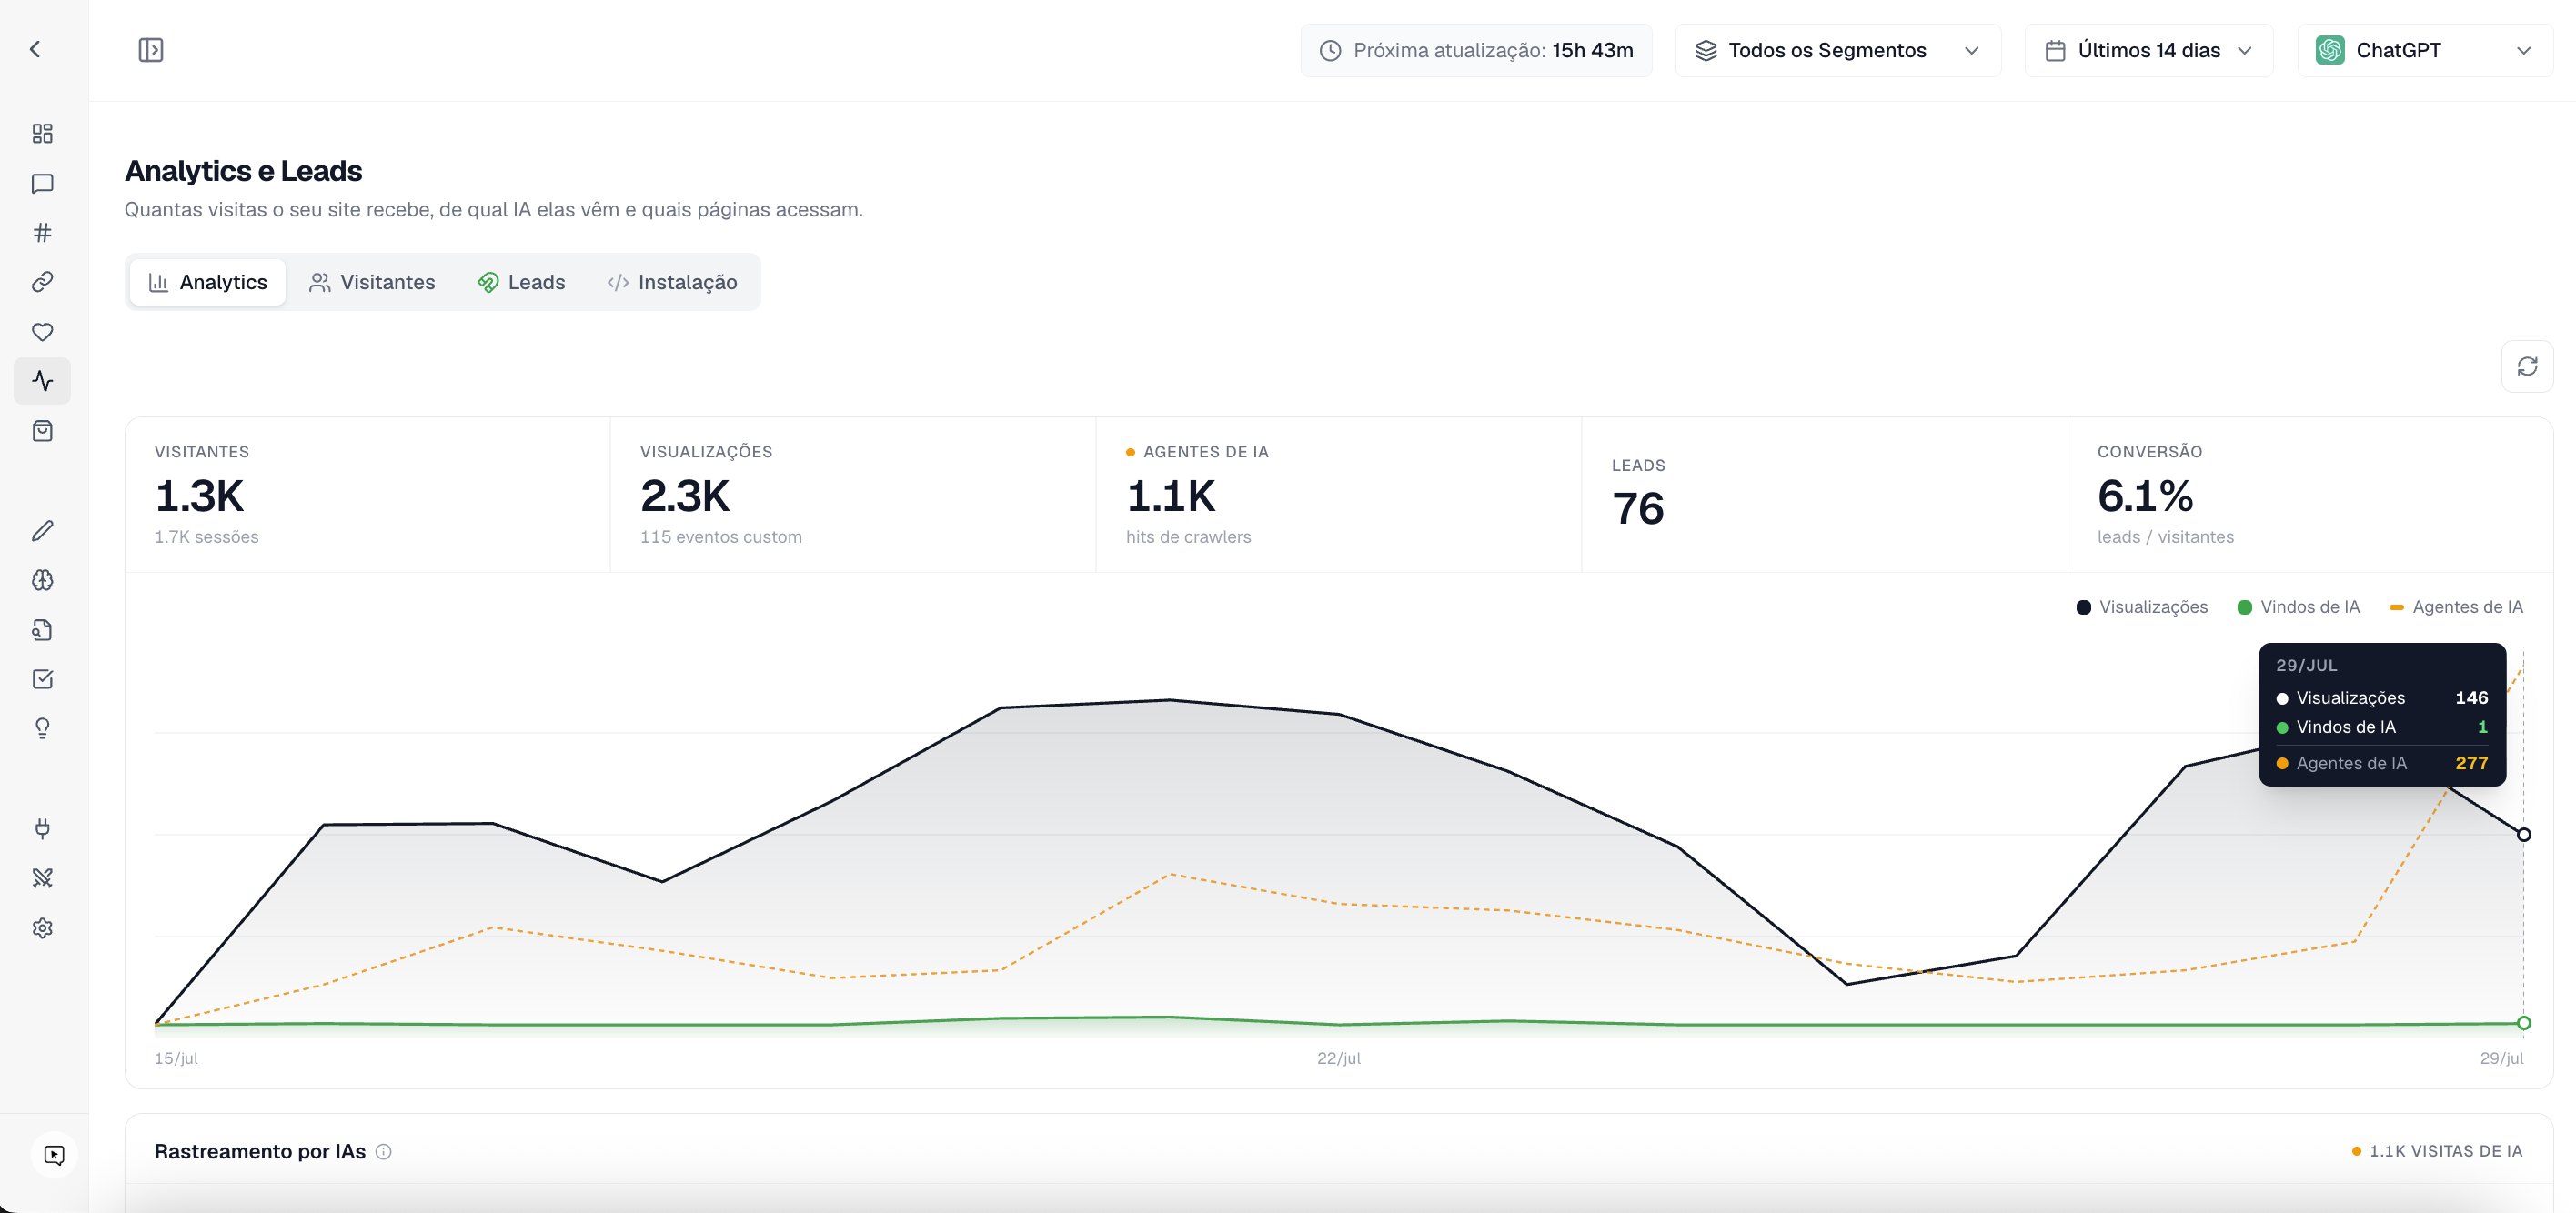Click info icon beside Rastreamento por IAs

[384, 1152]
